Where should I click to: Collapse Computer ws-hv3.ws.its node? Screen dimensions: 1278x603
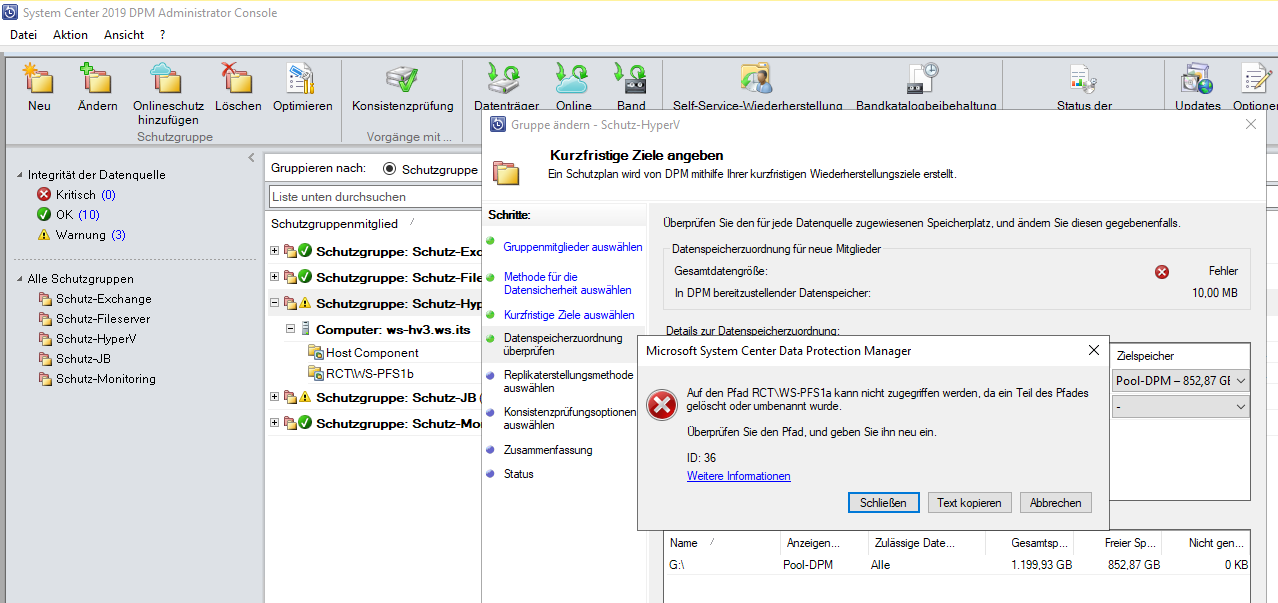(x=290, y=329)
